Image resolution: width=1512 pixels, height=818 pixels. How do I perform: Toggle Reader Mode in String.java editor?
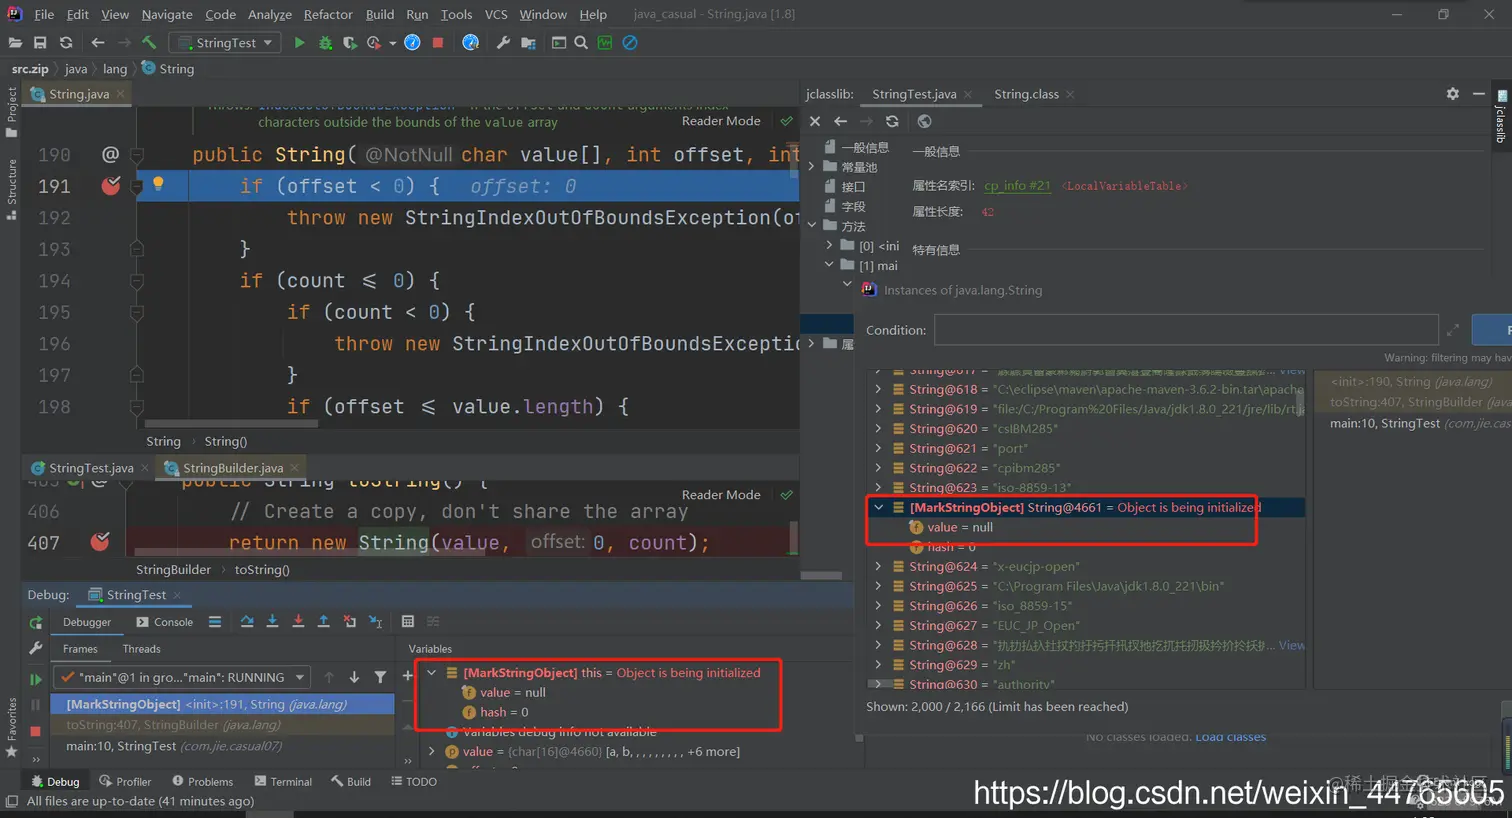point(721,121)
